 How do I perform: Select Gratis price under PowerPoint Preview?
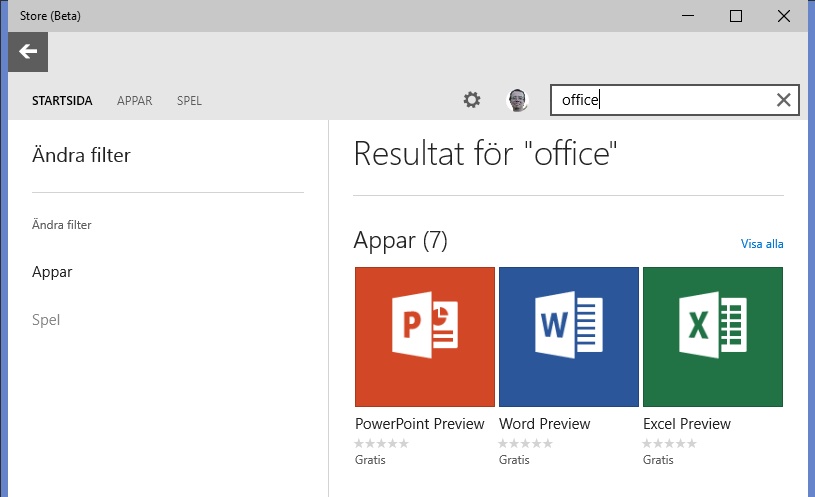click(370, 460)
